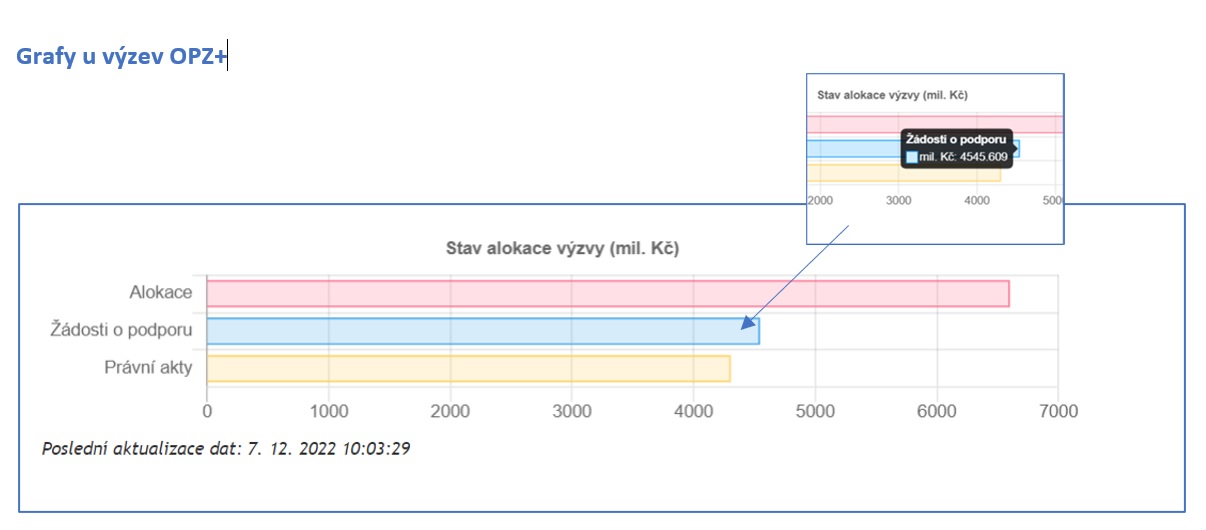1206x530 pixels.
Task: Click the x-axis value 1000 in main chart
Action: coord(329,411)
